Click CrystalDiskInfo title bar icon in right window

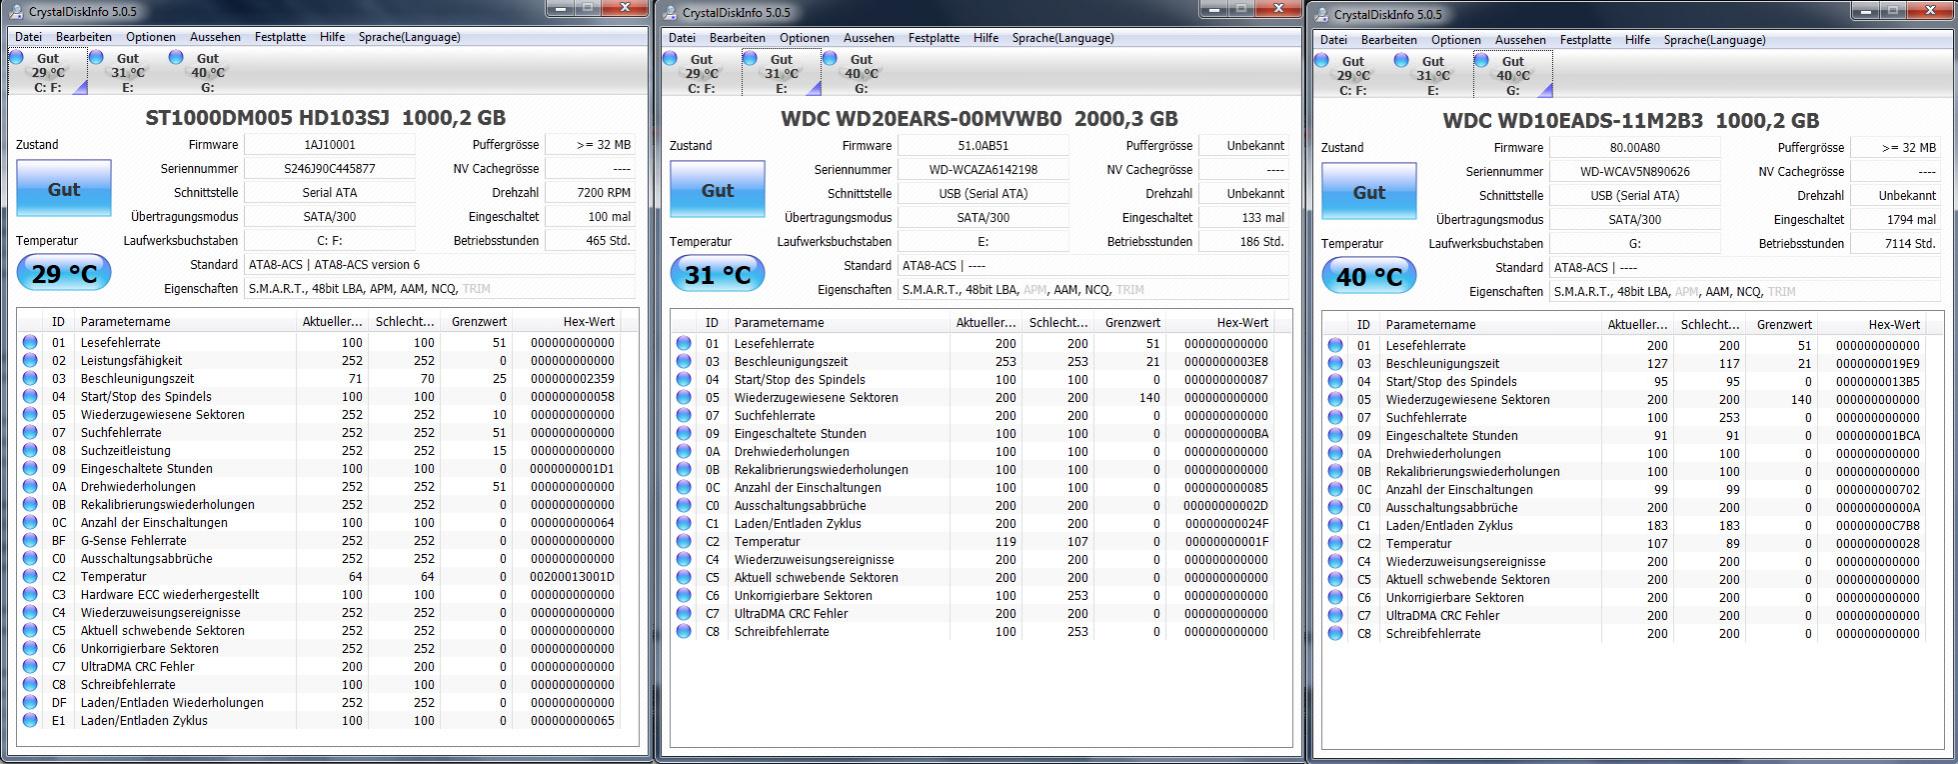[x=1323, y=14]
